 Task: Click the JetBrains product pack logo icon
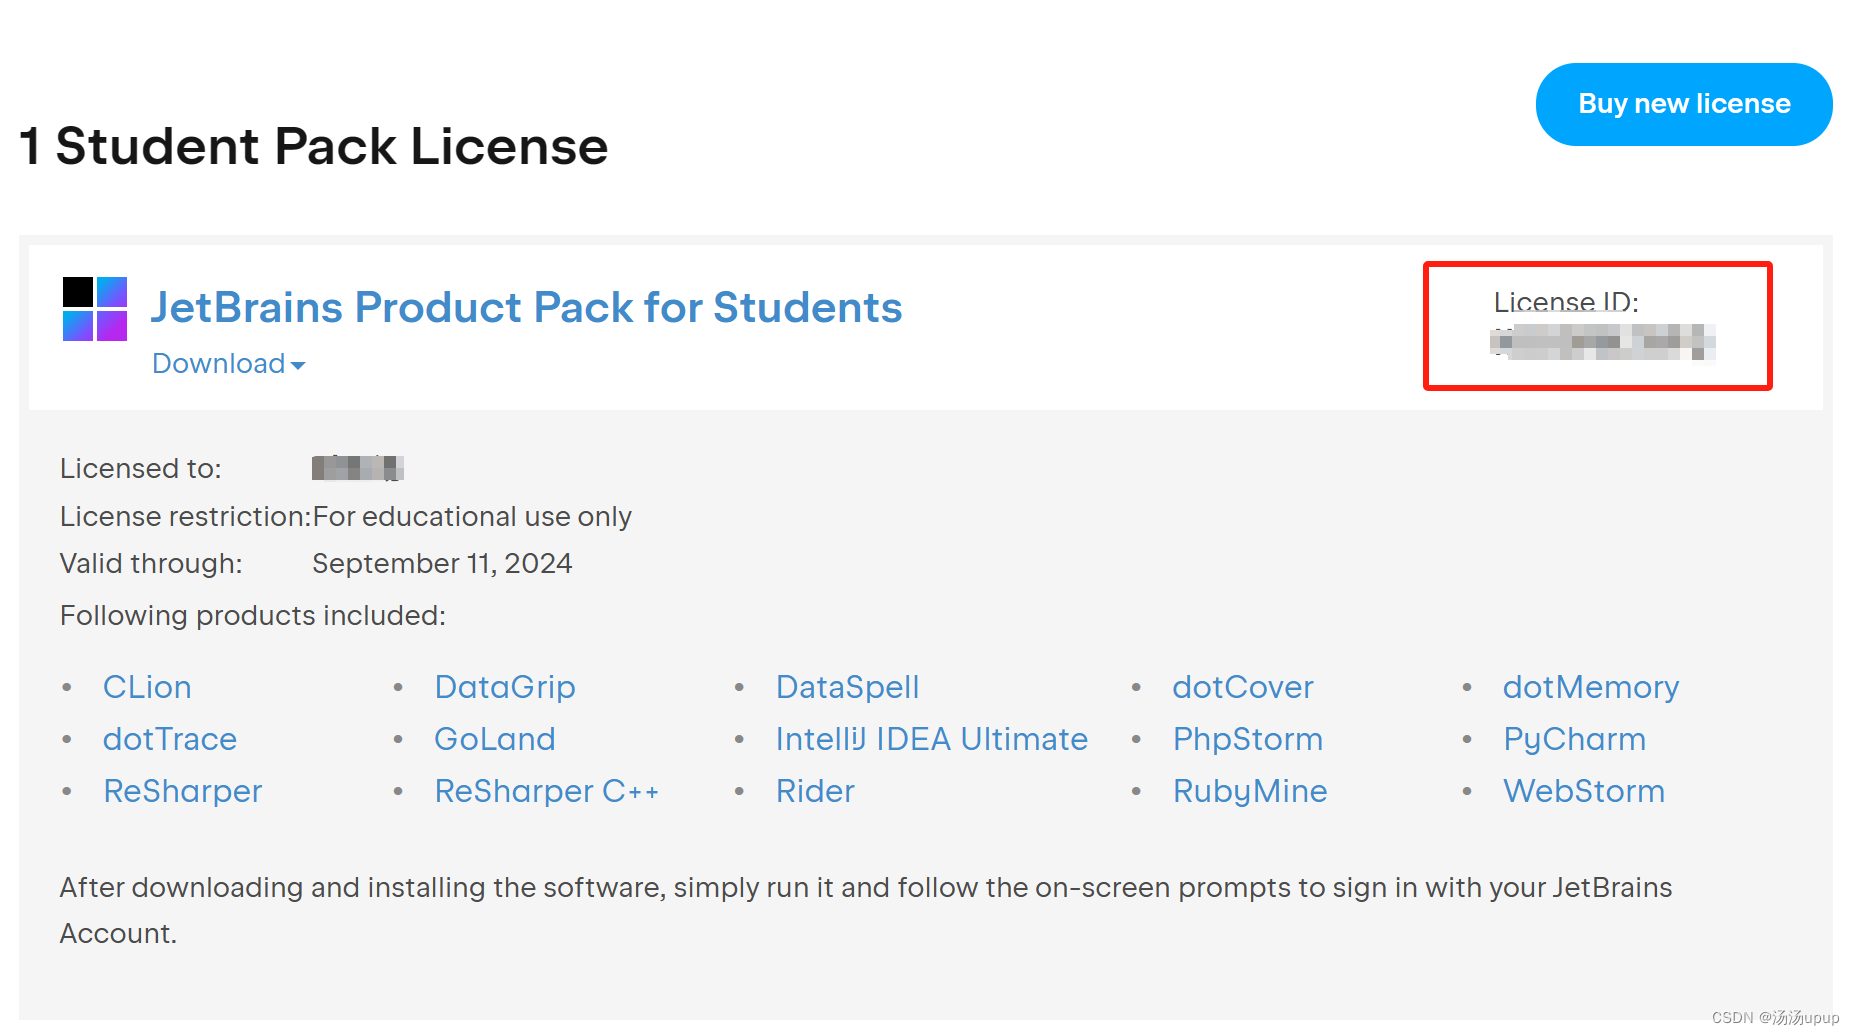pos(95,309)
